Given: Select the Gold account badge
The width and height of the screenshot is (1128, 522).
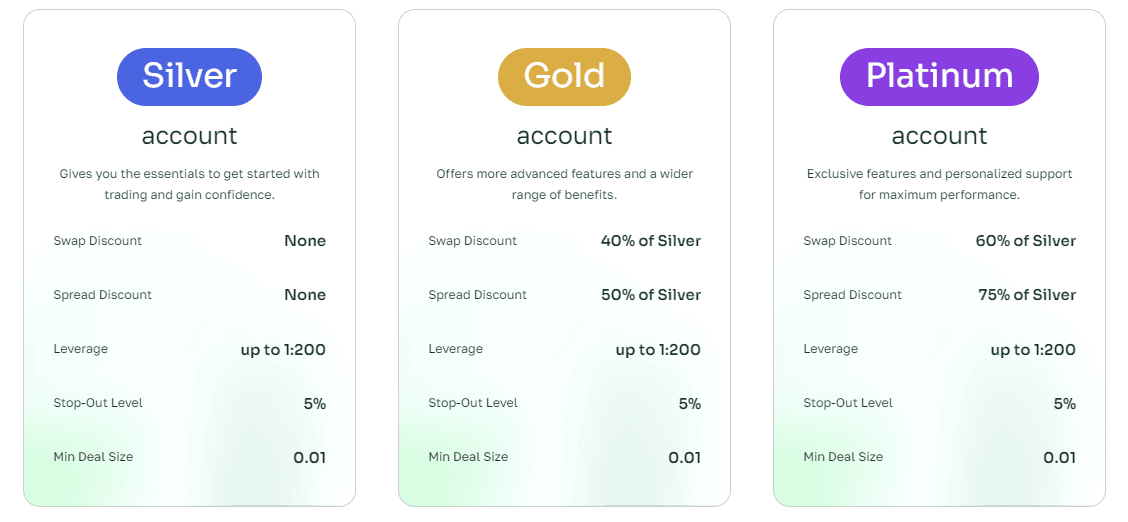Looking at the screenshot, I should tap(564, 76).
